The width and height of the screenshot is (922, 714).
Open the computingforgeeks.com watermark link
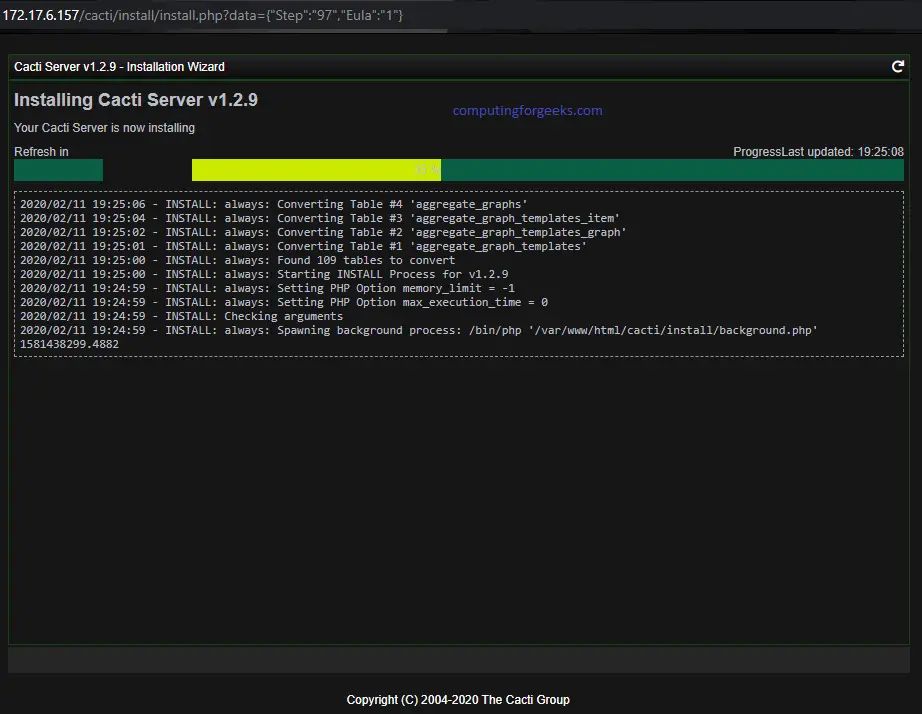(527, 111)
